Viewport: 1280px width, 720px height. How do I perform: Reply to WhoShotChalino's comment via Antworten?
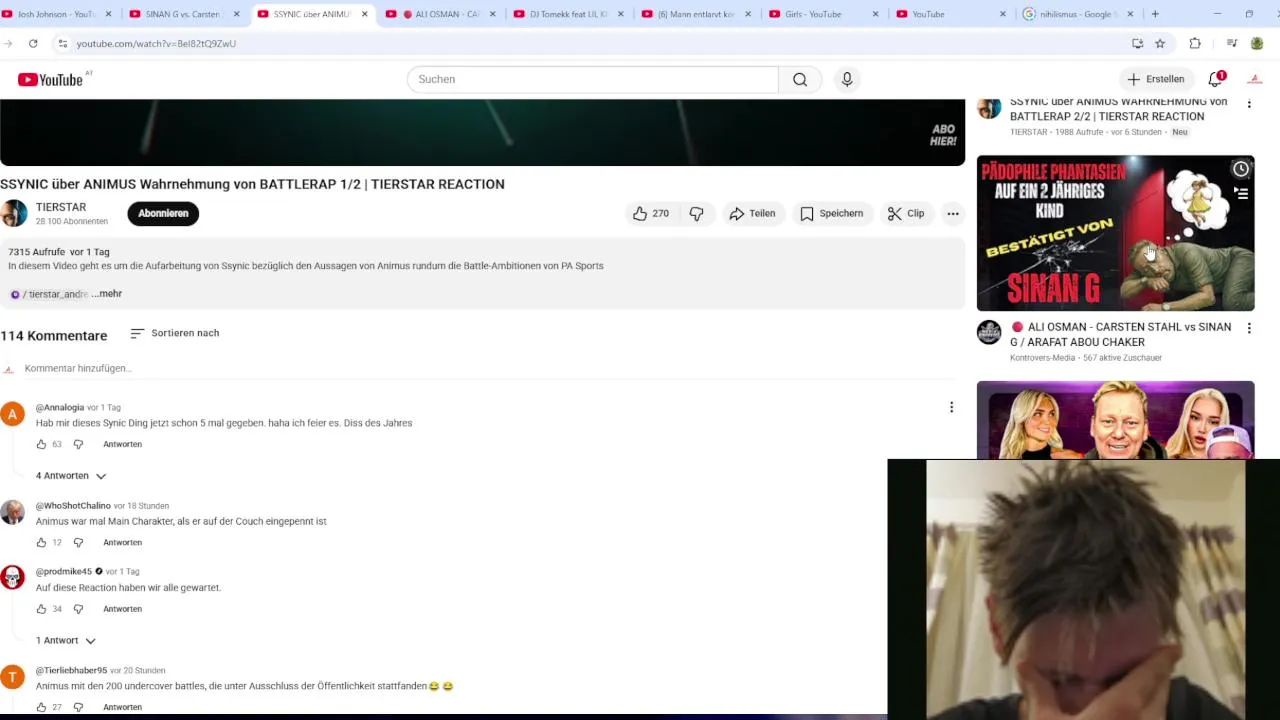122,542
